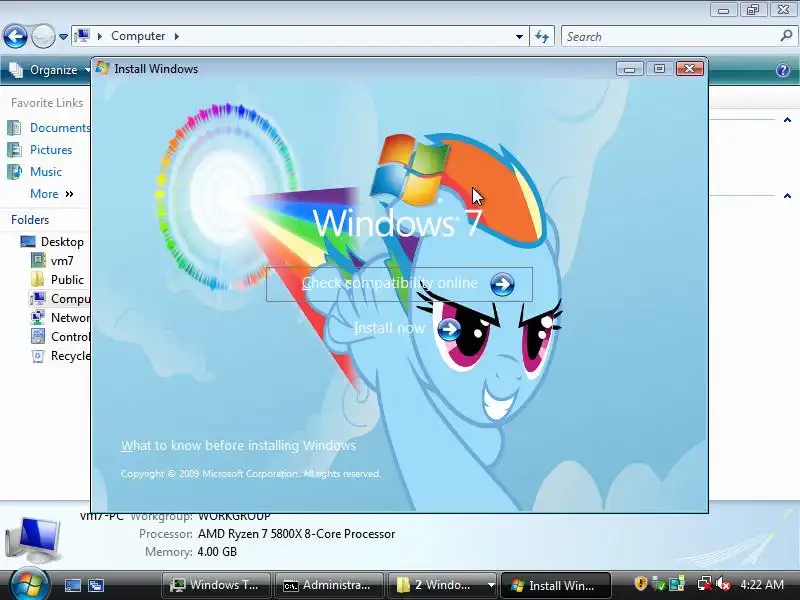
Task: Expand the root arrow before Computer breadcrumb
Action: 99,36
